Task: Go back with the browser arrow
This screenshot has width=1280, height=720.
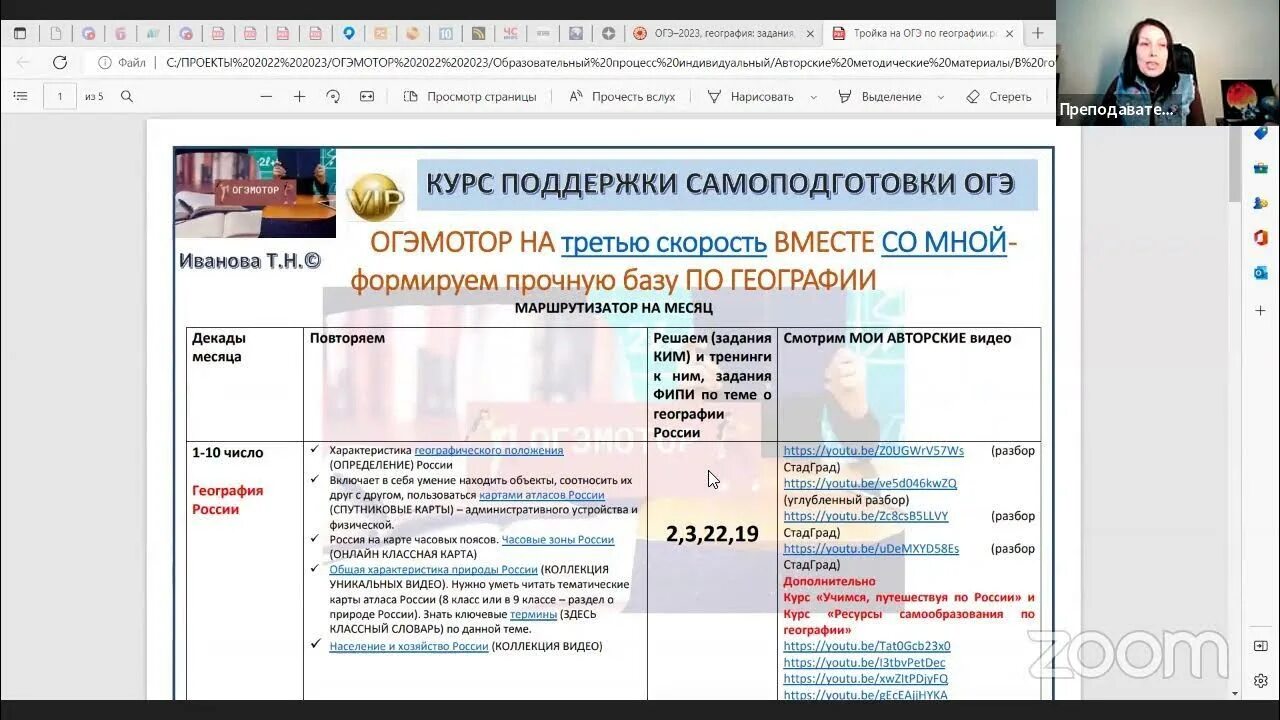Action: pos(24,62)
